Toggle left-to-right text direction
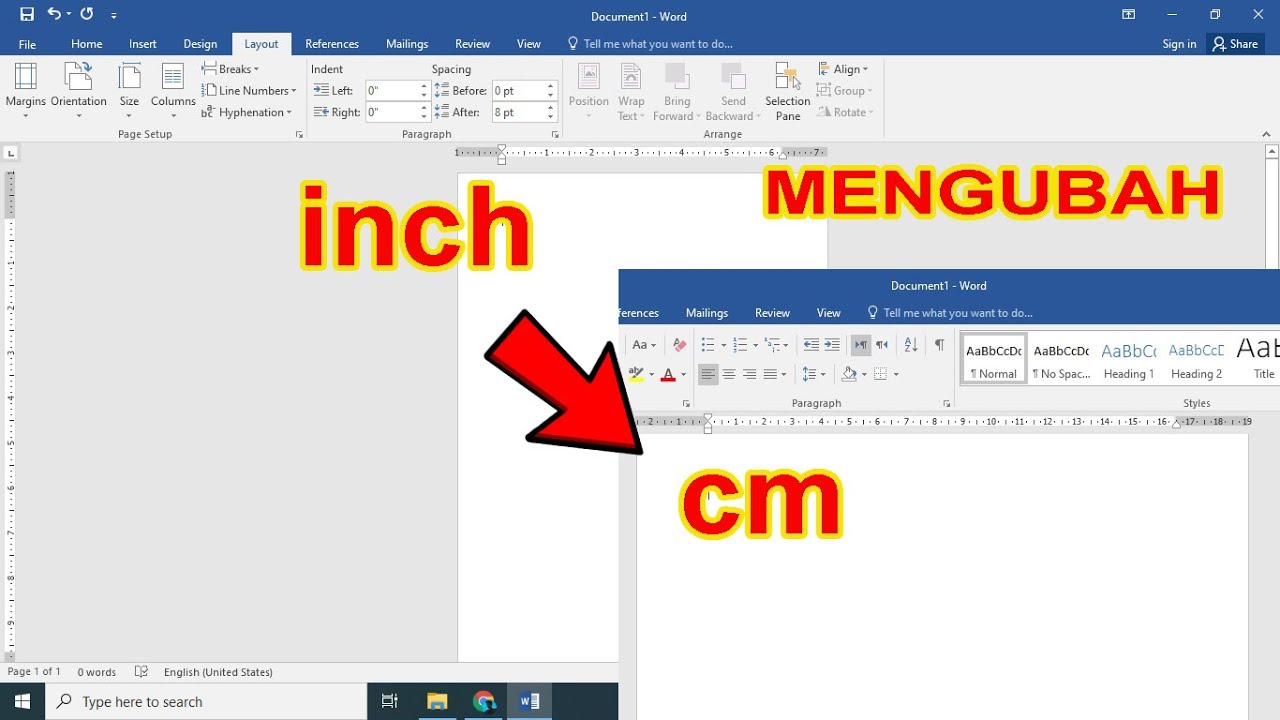This screenshot has height=720, width=1280. [861, 345]
